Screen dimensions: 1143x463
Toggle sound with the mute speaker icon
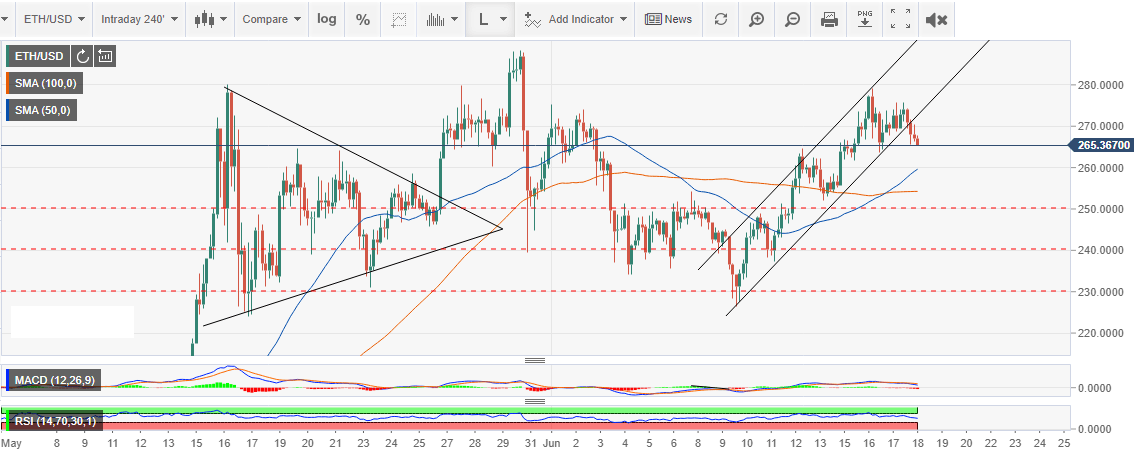[937, 19]
